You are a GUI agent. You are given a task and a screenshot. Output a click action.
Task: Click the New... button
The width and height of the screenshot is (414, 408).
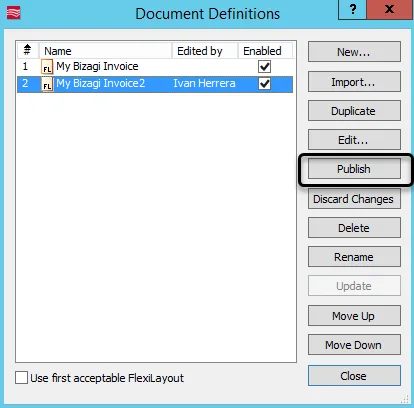pyautogui.click(x=354, y=52)
